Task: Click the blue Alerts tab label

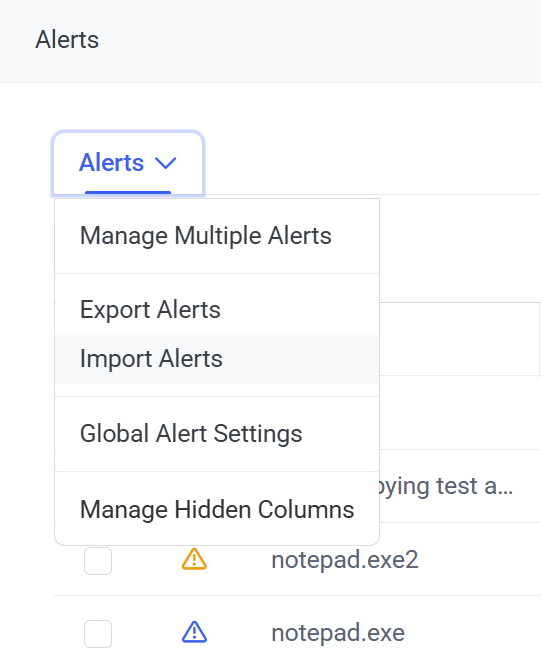Action: [x=112, y=162]
